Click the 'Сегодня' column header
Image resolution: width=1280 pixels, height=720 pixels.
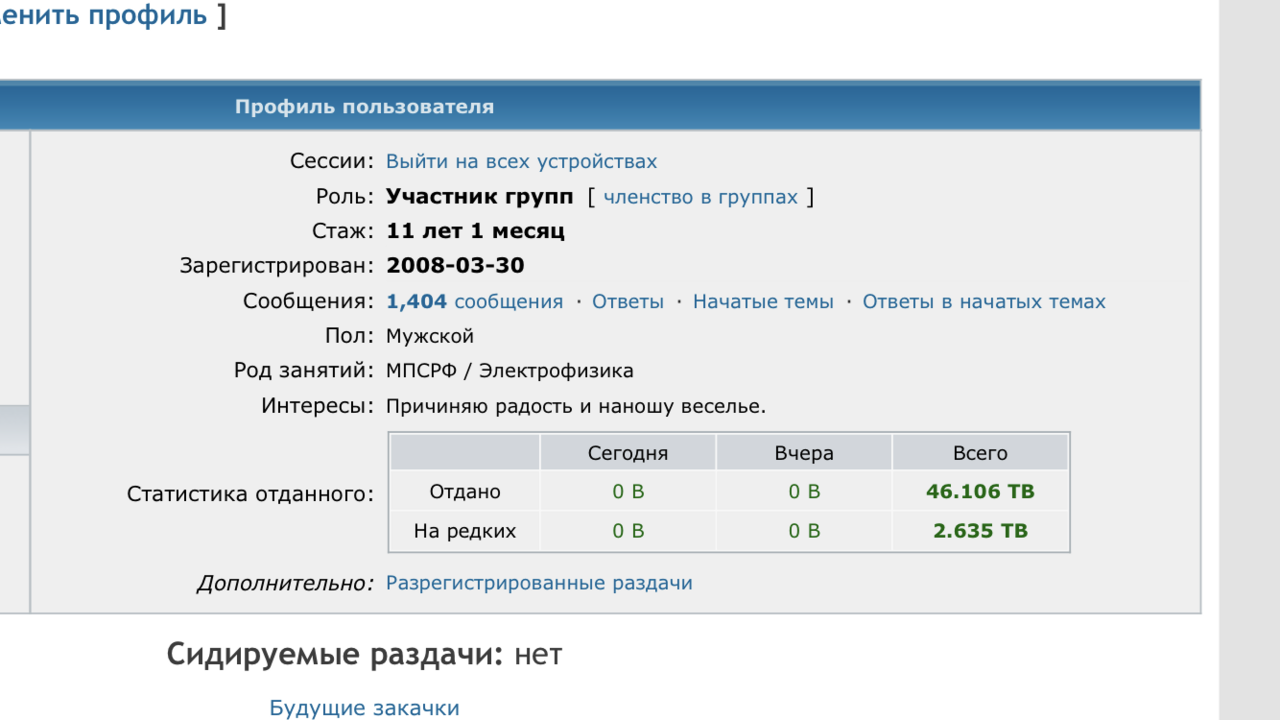628,453
